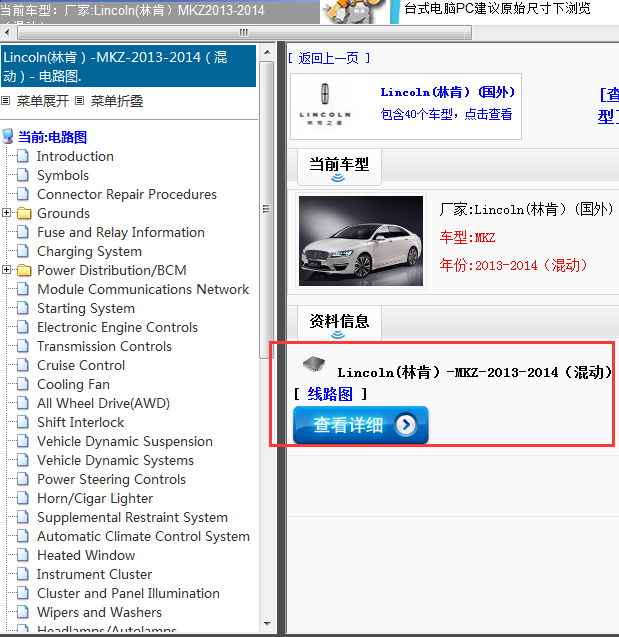The image size is (619, 637).
Task: Click the page icon beside Automatic Climate Control System
Action: [x=23, y=536]
